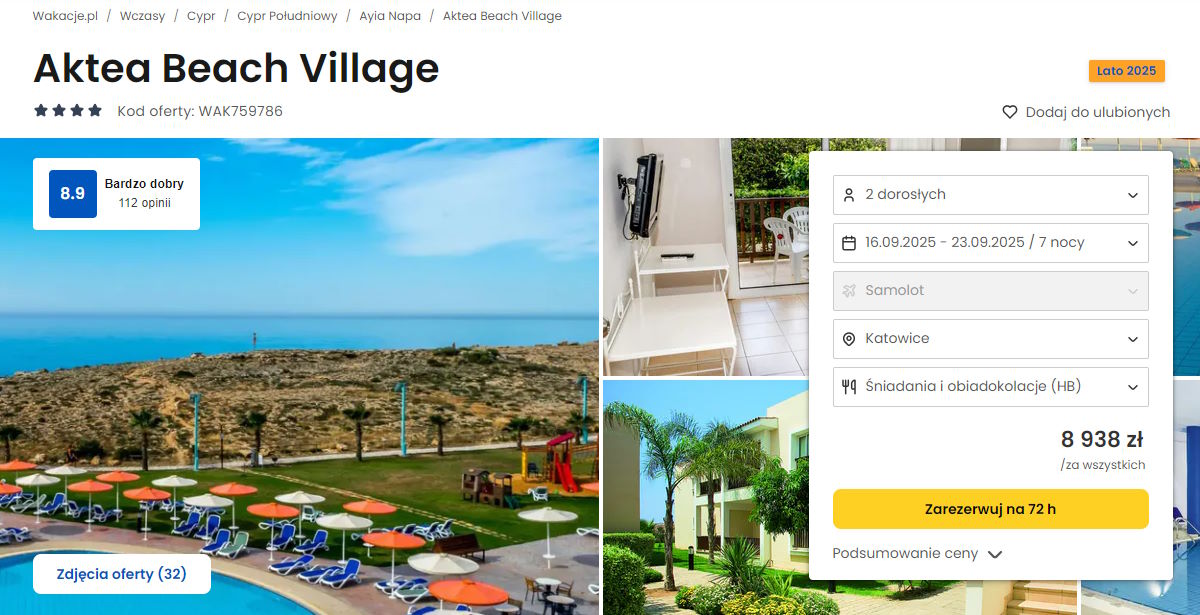
Task: Click the hotel star rating icons
Action: tap(68, 111)
